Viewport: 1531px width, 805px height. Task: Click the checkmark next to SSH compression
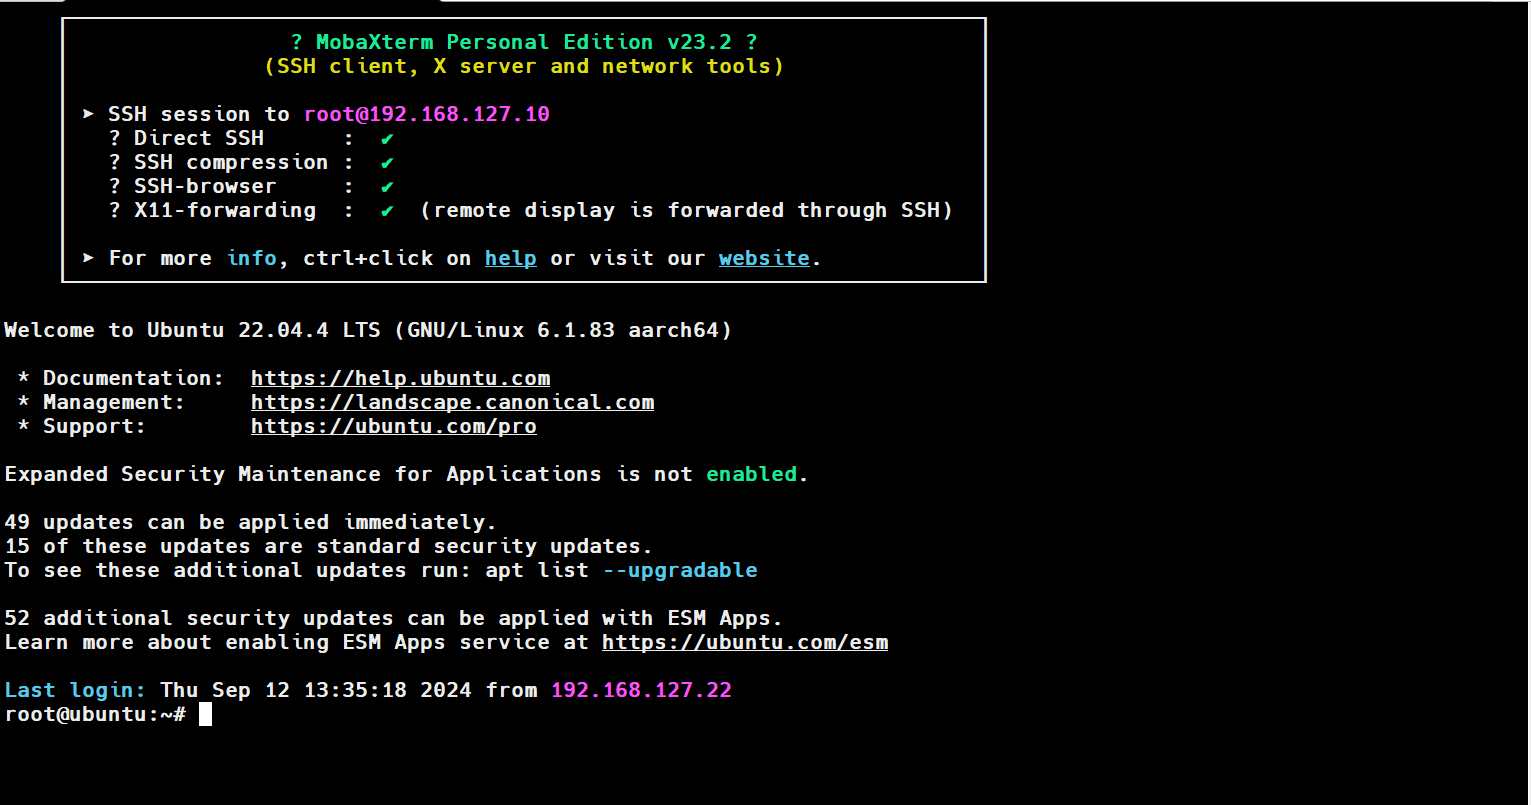point(387,163)
